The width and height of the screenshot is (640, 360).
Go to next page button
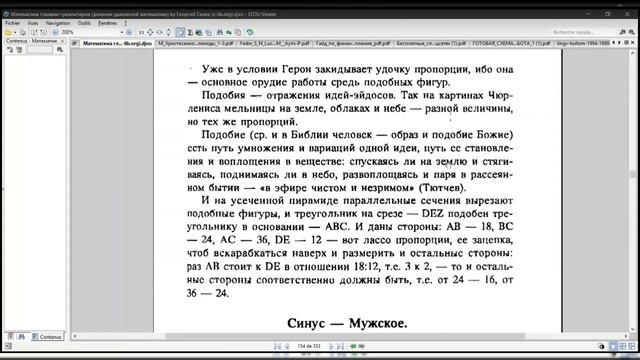click(x=331, y=346)
